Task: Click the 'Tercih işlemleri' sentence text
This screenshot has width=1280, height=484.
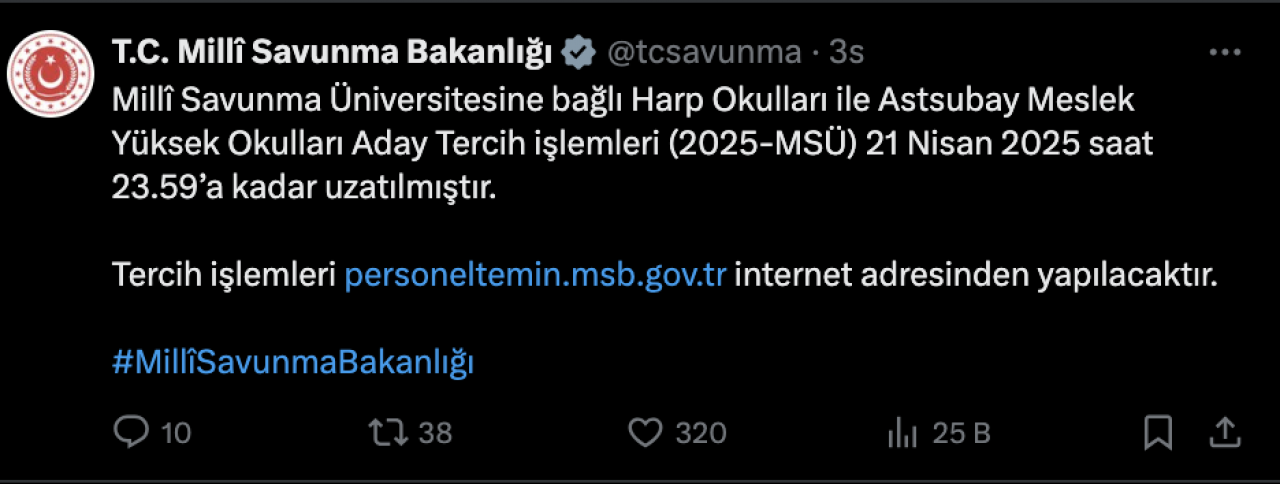Action: point(665,275)
